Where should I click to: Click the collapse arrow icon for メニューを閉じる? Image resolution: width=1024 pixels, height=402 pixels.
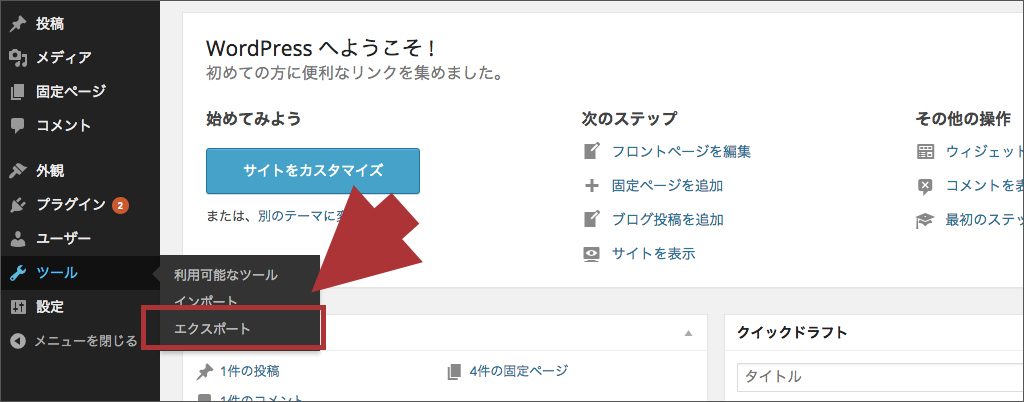click(x=18, y=341)
